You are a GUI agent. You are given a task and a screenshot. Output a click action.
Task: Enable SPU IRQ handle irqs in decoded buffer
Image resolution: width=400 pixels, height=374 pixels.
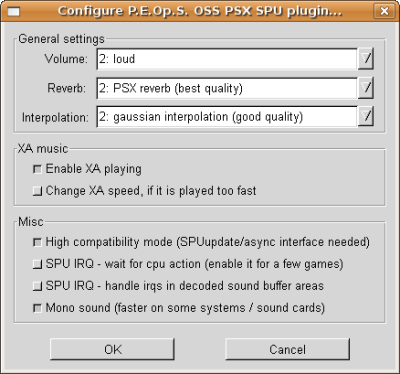(x=37, y=286)
